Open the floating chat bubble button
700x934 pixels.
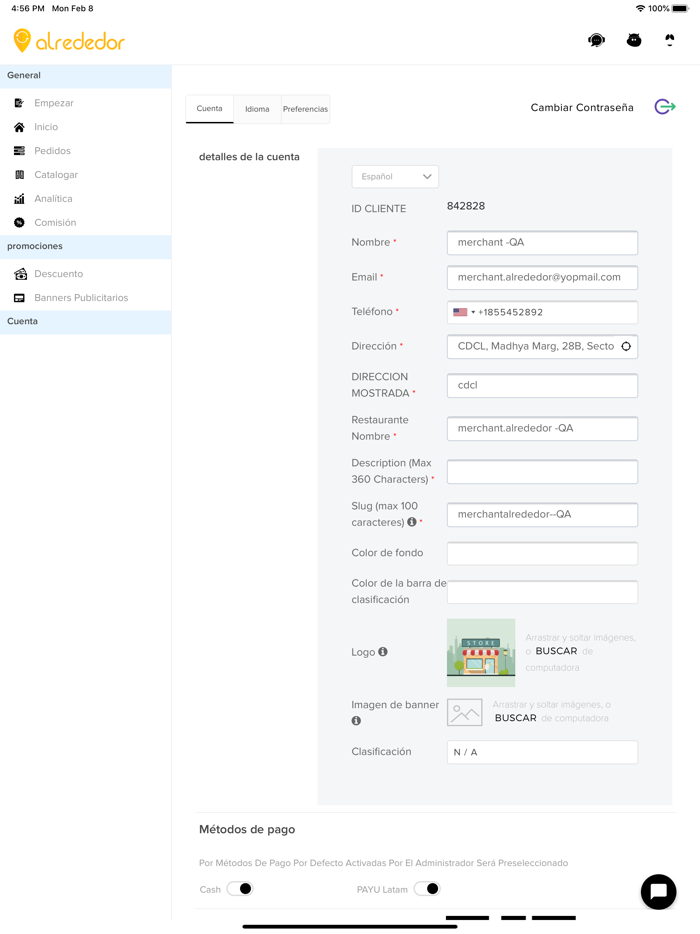point(658,892)
